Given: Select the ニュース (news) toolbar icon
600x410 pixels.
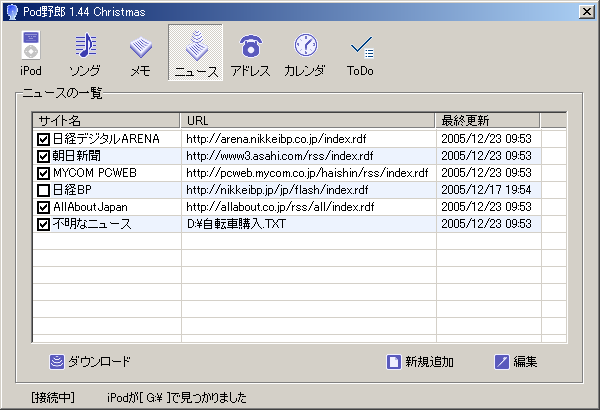Looking at the screenshot, I should tap(196, 52).
